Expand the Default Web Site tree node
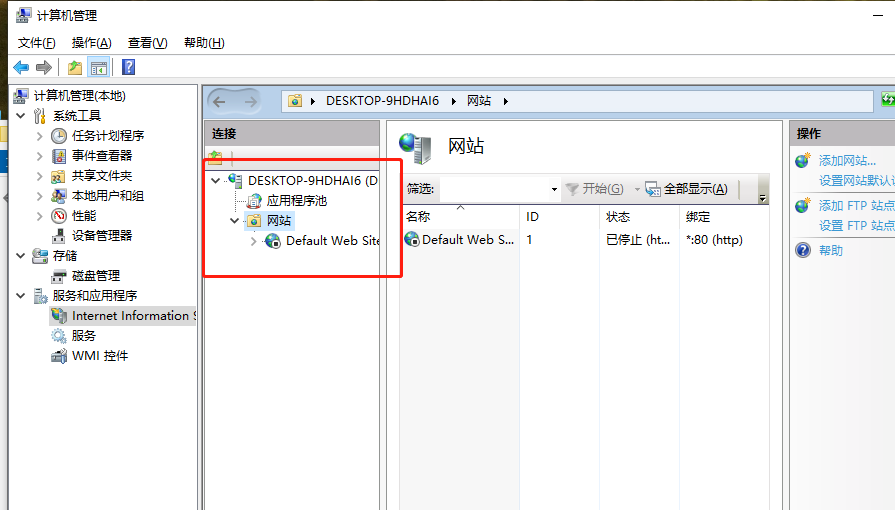This screenshot has height=510, width=895. 253,241
